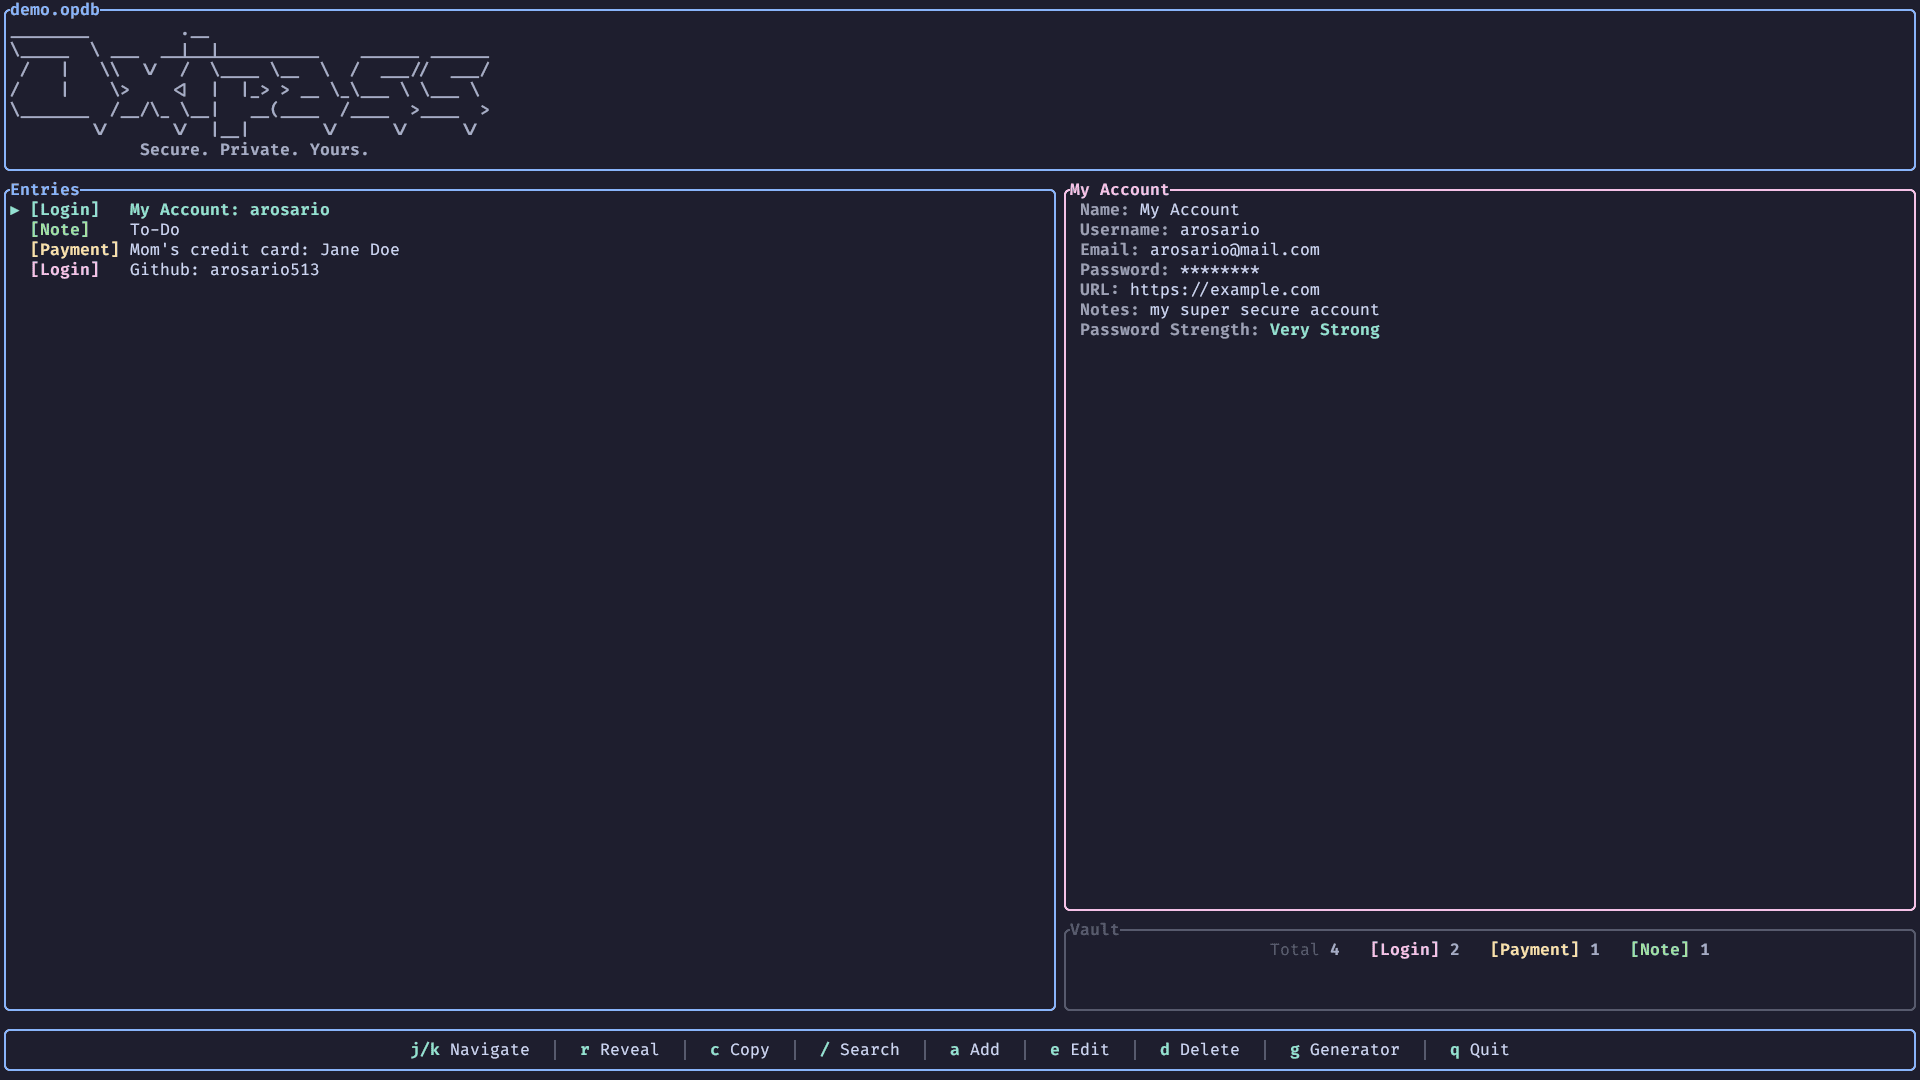This screenshot has height=1080, width=1920.
Task: Click the Email: arosario@mail.com line
Action: [1200, 250]
